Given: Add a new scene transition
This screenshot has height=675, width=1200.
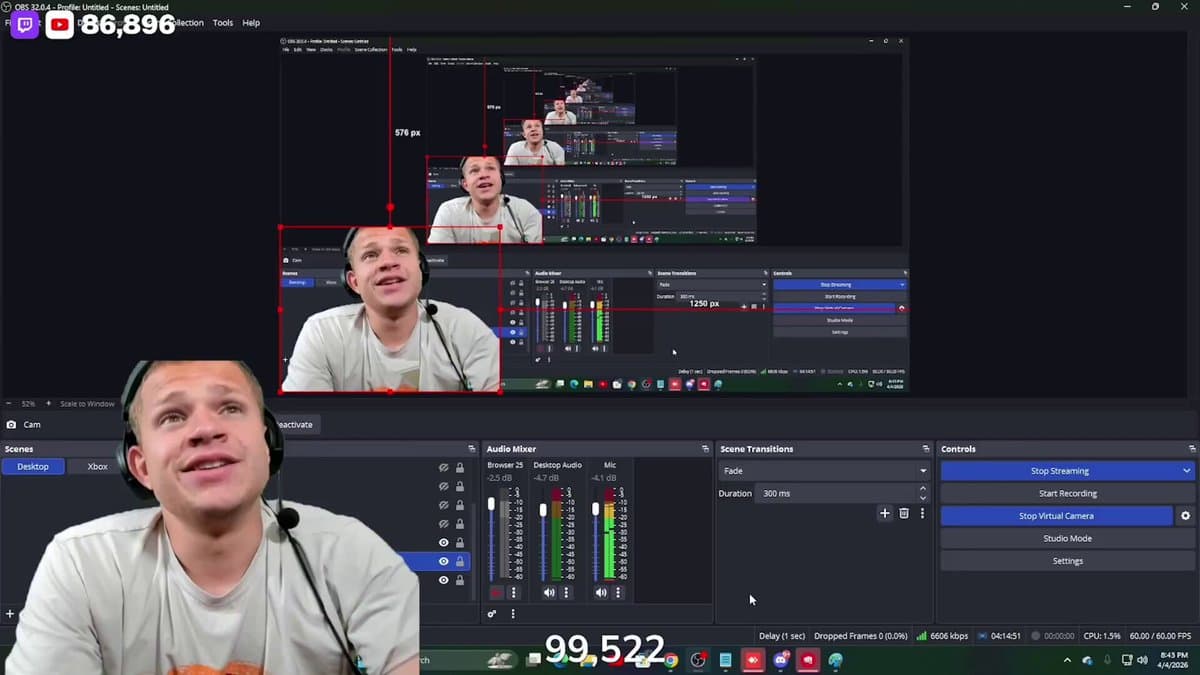Looking at the screenshot, I should click(884, 513).
